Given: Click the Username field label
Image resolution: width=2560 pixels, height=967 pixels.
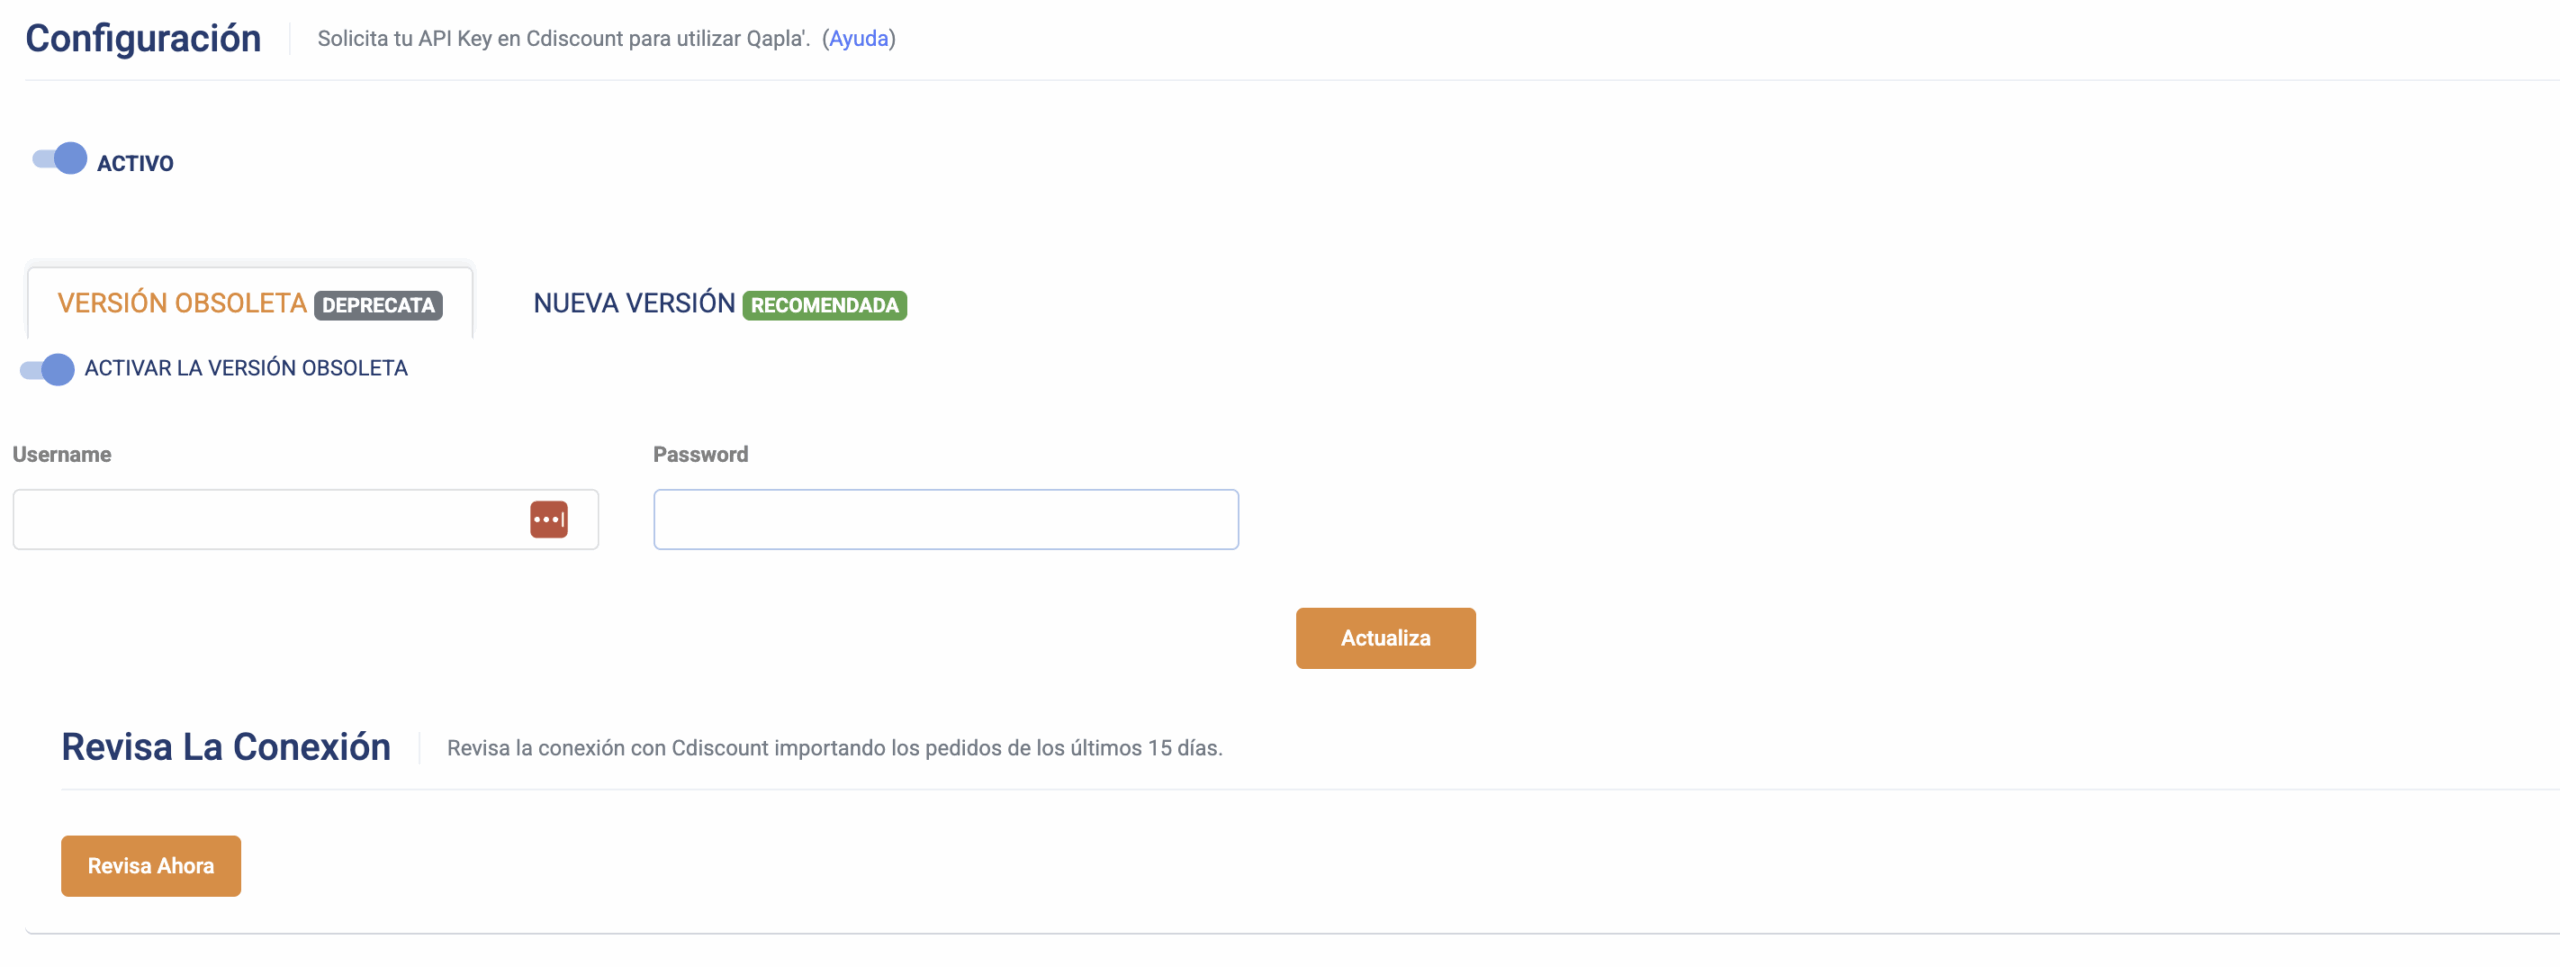Looking at the screenshot, I should point(62,454).
